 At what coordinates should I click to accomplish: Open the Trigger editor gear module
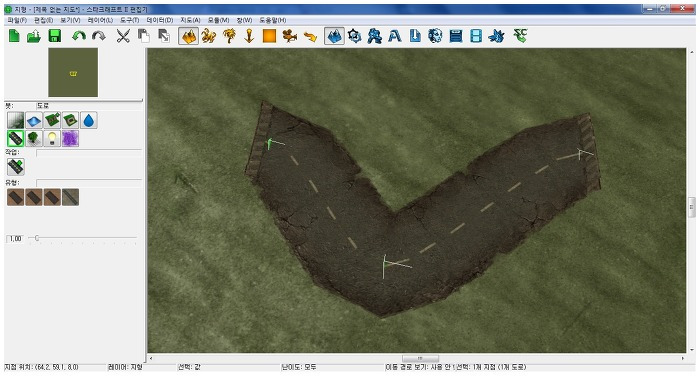click(x=354, y=36)
